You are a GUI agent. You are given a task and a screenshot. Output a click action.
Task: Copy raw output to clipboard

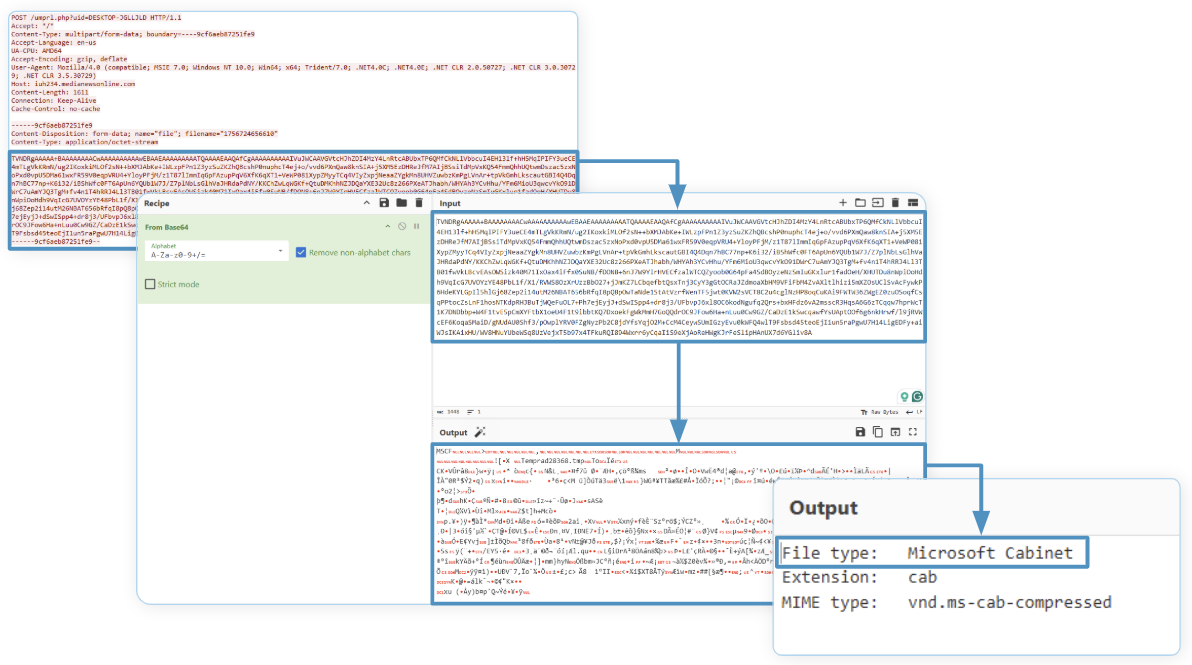(877, 432)
